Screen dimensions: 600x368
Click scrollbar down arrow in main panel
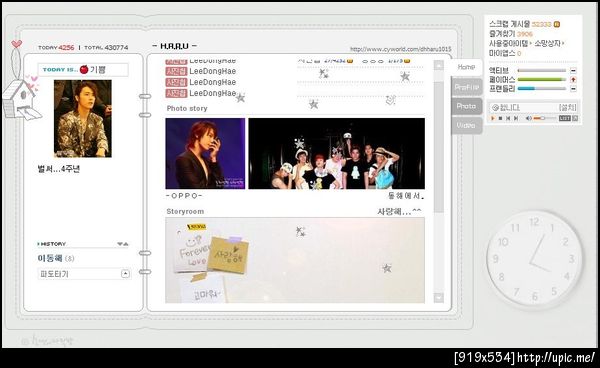pyautogui.click(x=439, y=297)
